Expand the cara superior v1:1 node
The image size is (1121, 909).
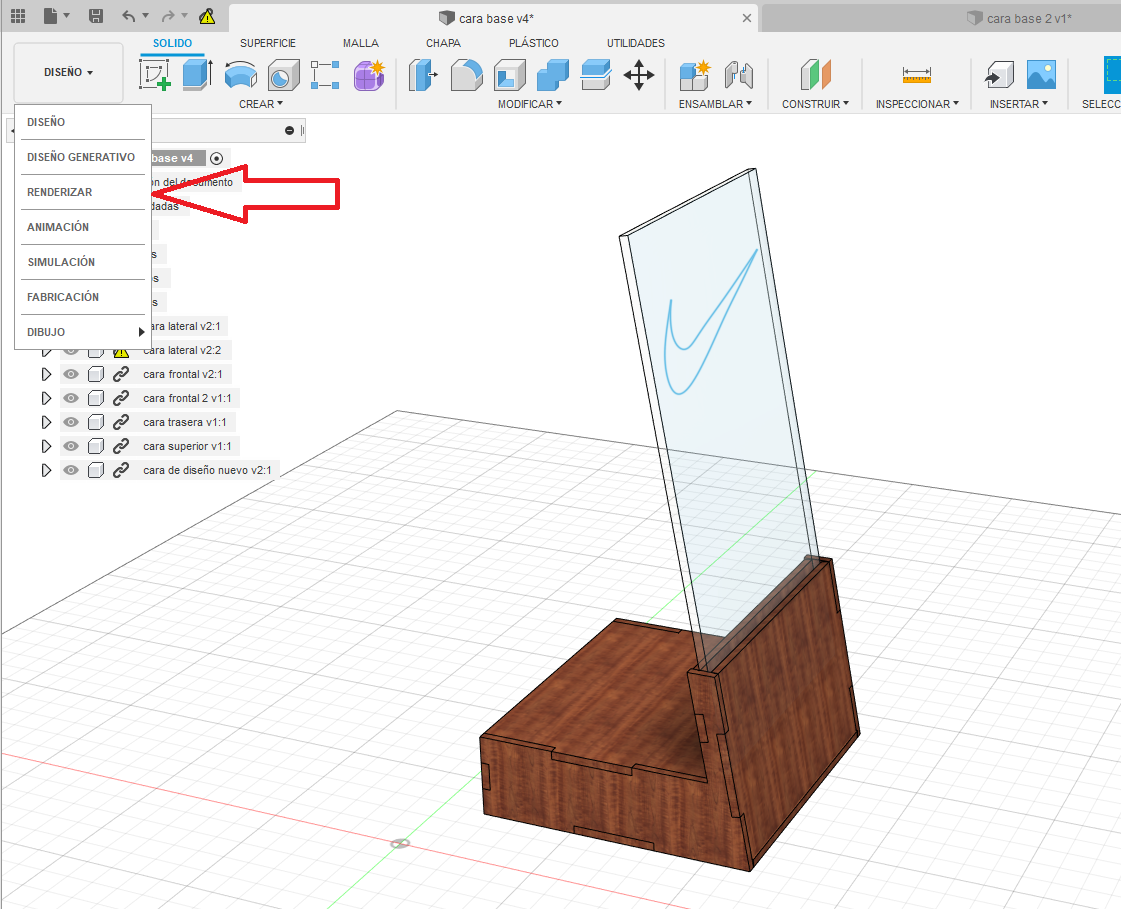coord(46,446)
